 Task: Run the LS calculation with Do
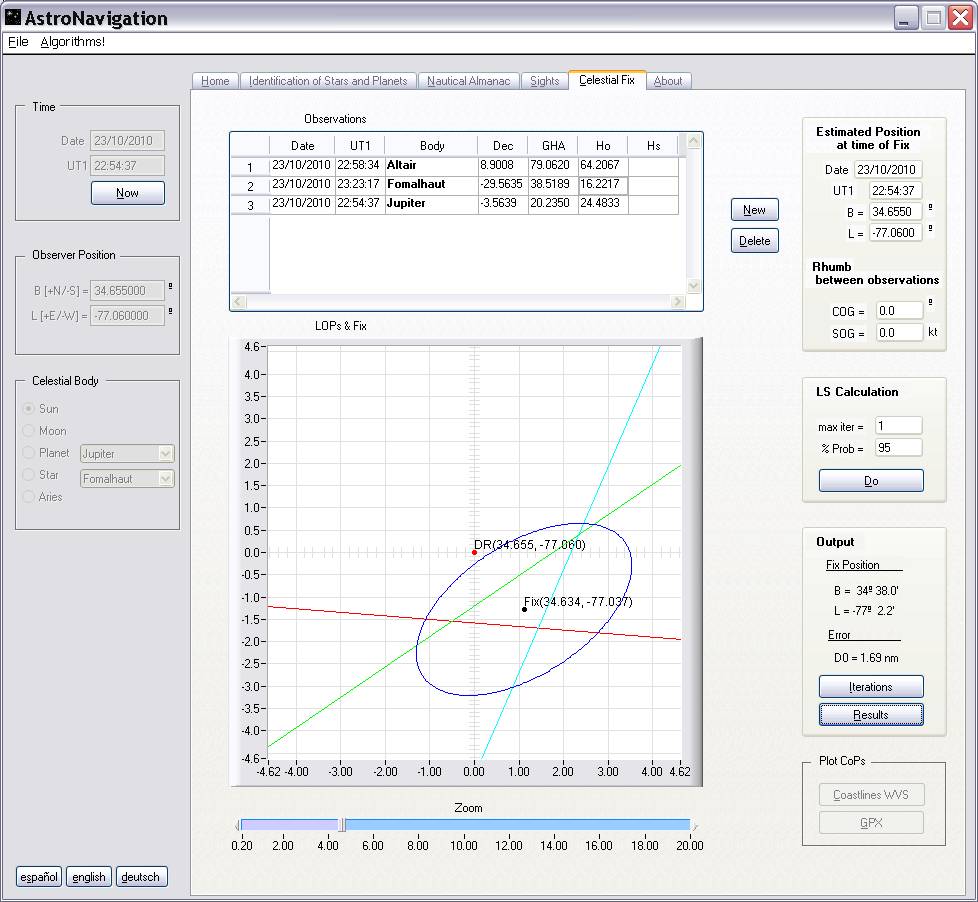pyautogui.click(x=870, y=481)
